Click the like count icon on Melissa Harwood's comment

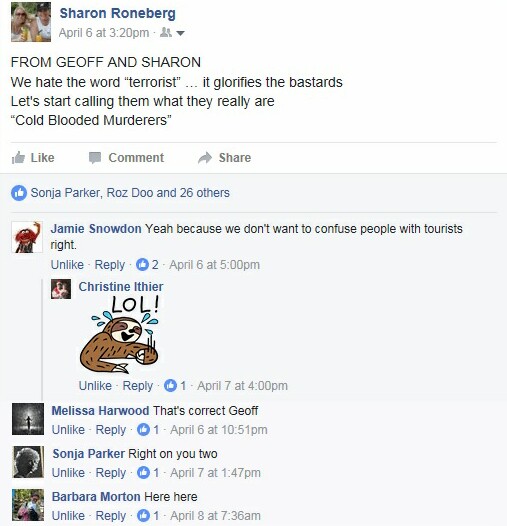pos(143,430)
